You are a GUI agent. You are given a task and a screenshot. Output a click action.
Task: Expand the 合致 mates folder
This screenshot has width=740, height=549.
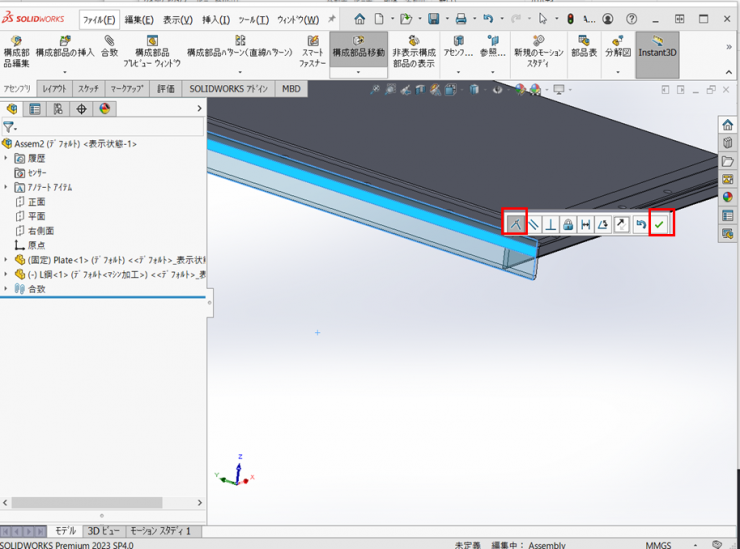coord(7,289)
